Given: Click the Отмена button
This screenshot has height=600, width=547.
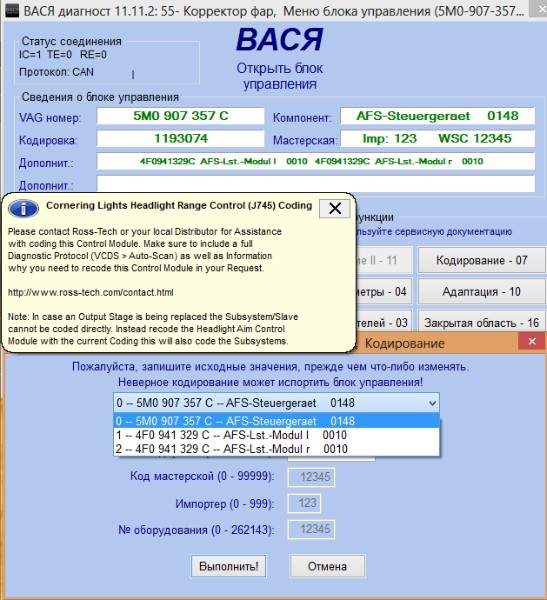Looking at the screenshot, I should pyautogui.click(x=327, y=566).
